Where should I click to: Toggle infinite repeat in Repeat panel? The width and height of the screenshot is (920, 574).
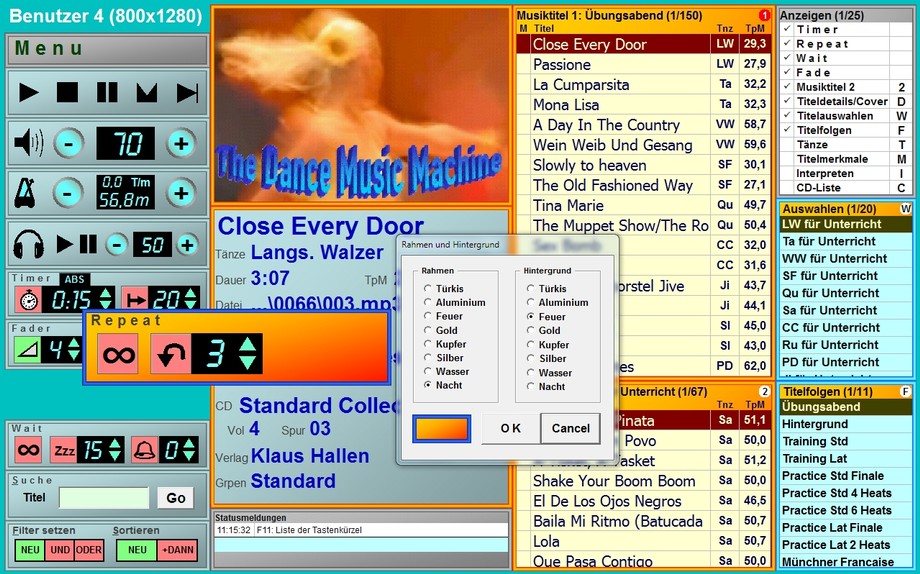pos(117,354)
